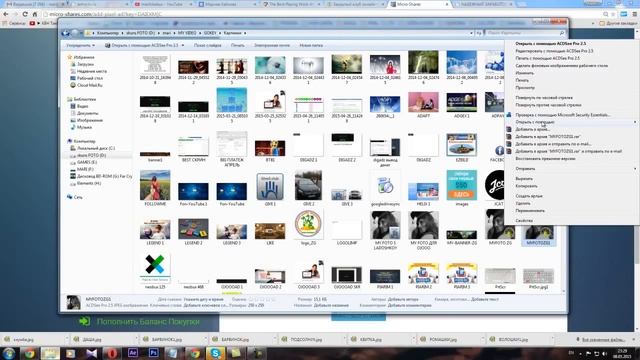Open Opera browser from the taskbar

click(112, 353)
